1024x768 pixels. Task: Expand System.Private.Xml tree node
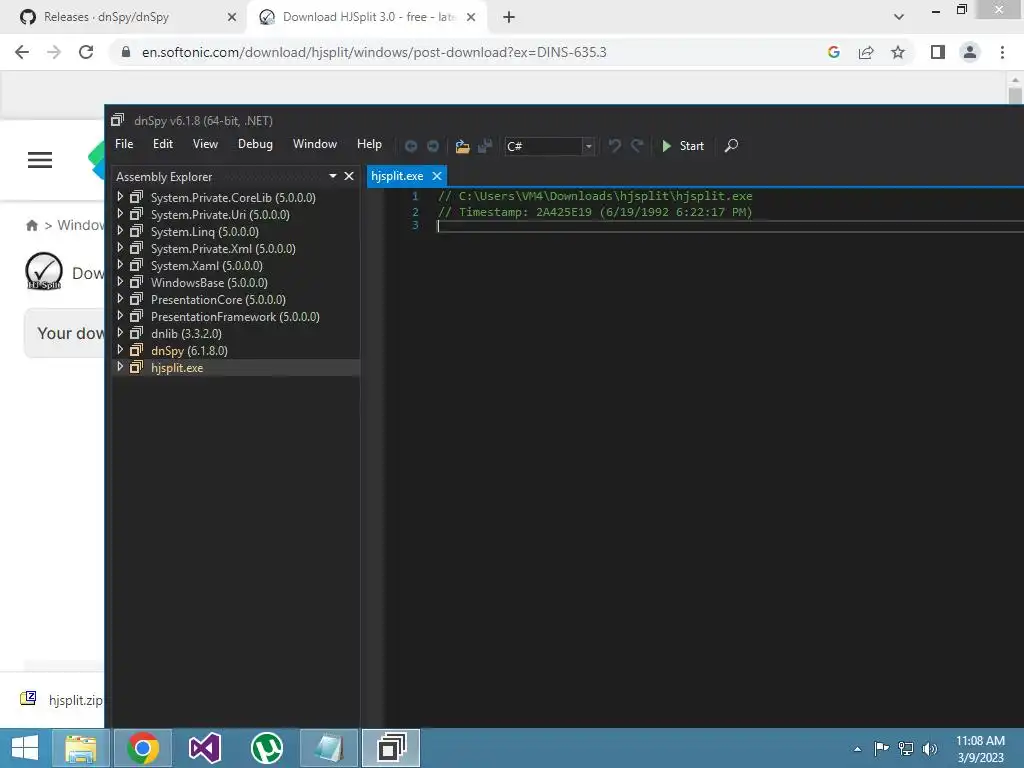pyautogui.click(x=120, y=248)
